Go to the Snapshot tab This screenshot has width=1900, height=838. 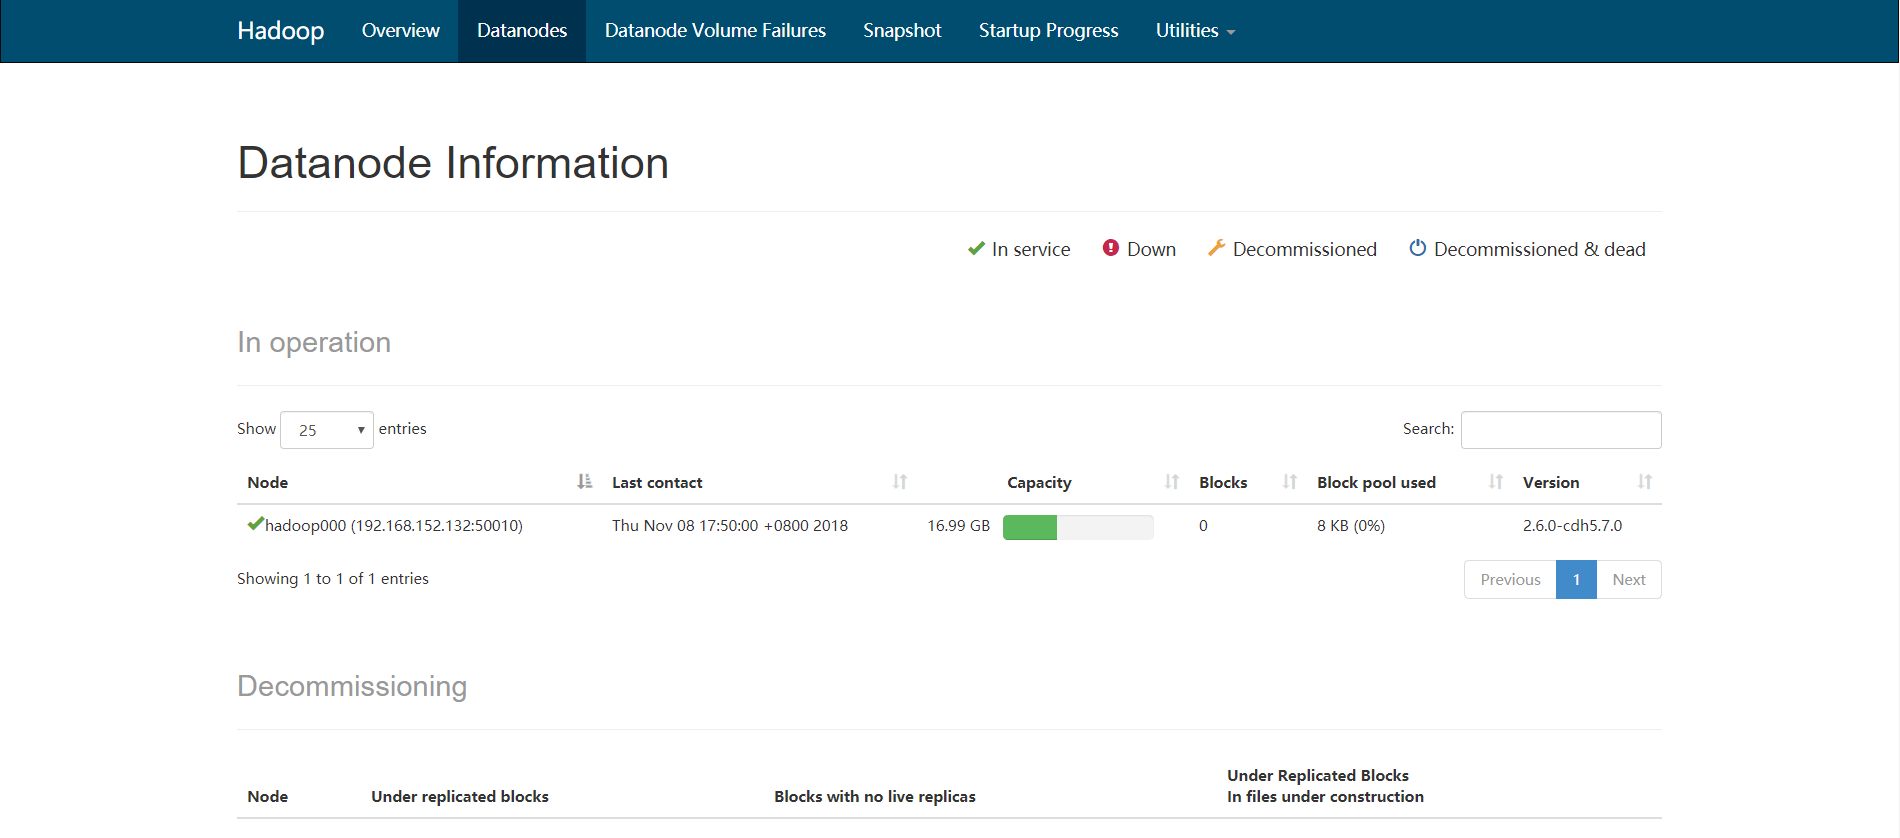click(x=902, y=31)
